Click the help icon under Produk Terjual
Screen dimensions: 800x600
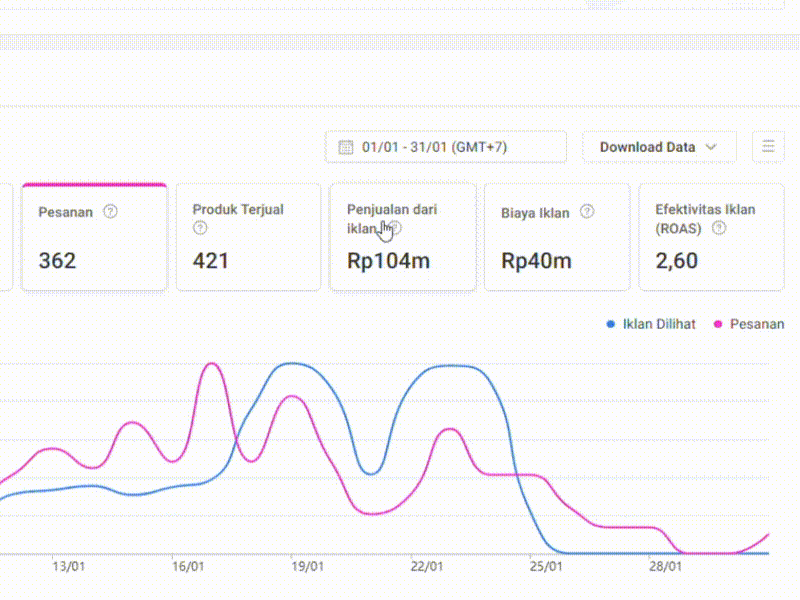(200, 228)
